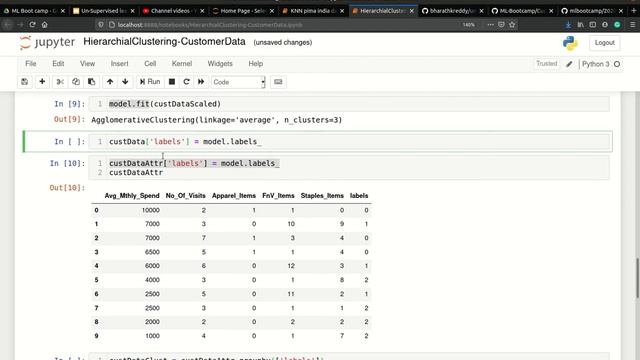Go back with browser back arrow
Screen dimensions: 640x360
pyautogui.click(x=7, y=24)
